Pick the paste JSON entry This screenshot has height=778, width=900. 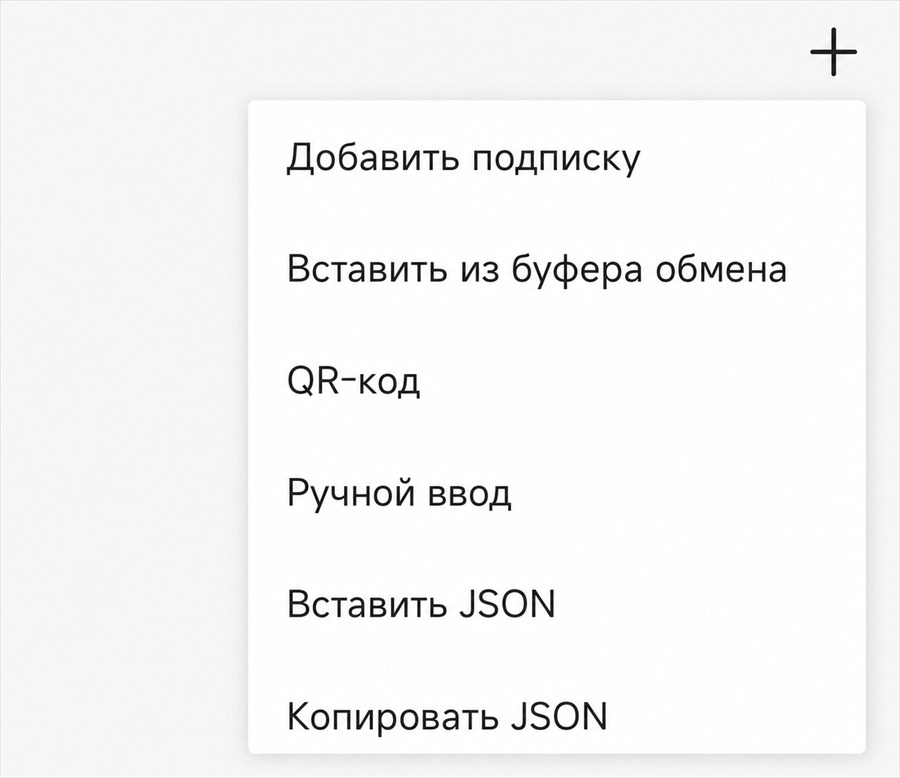click(x=557, y=603)
